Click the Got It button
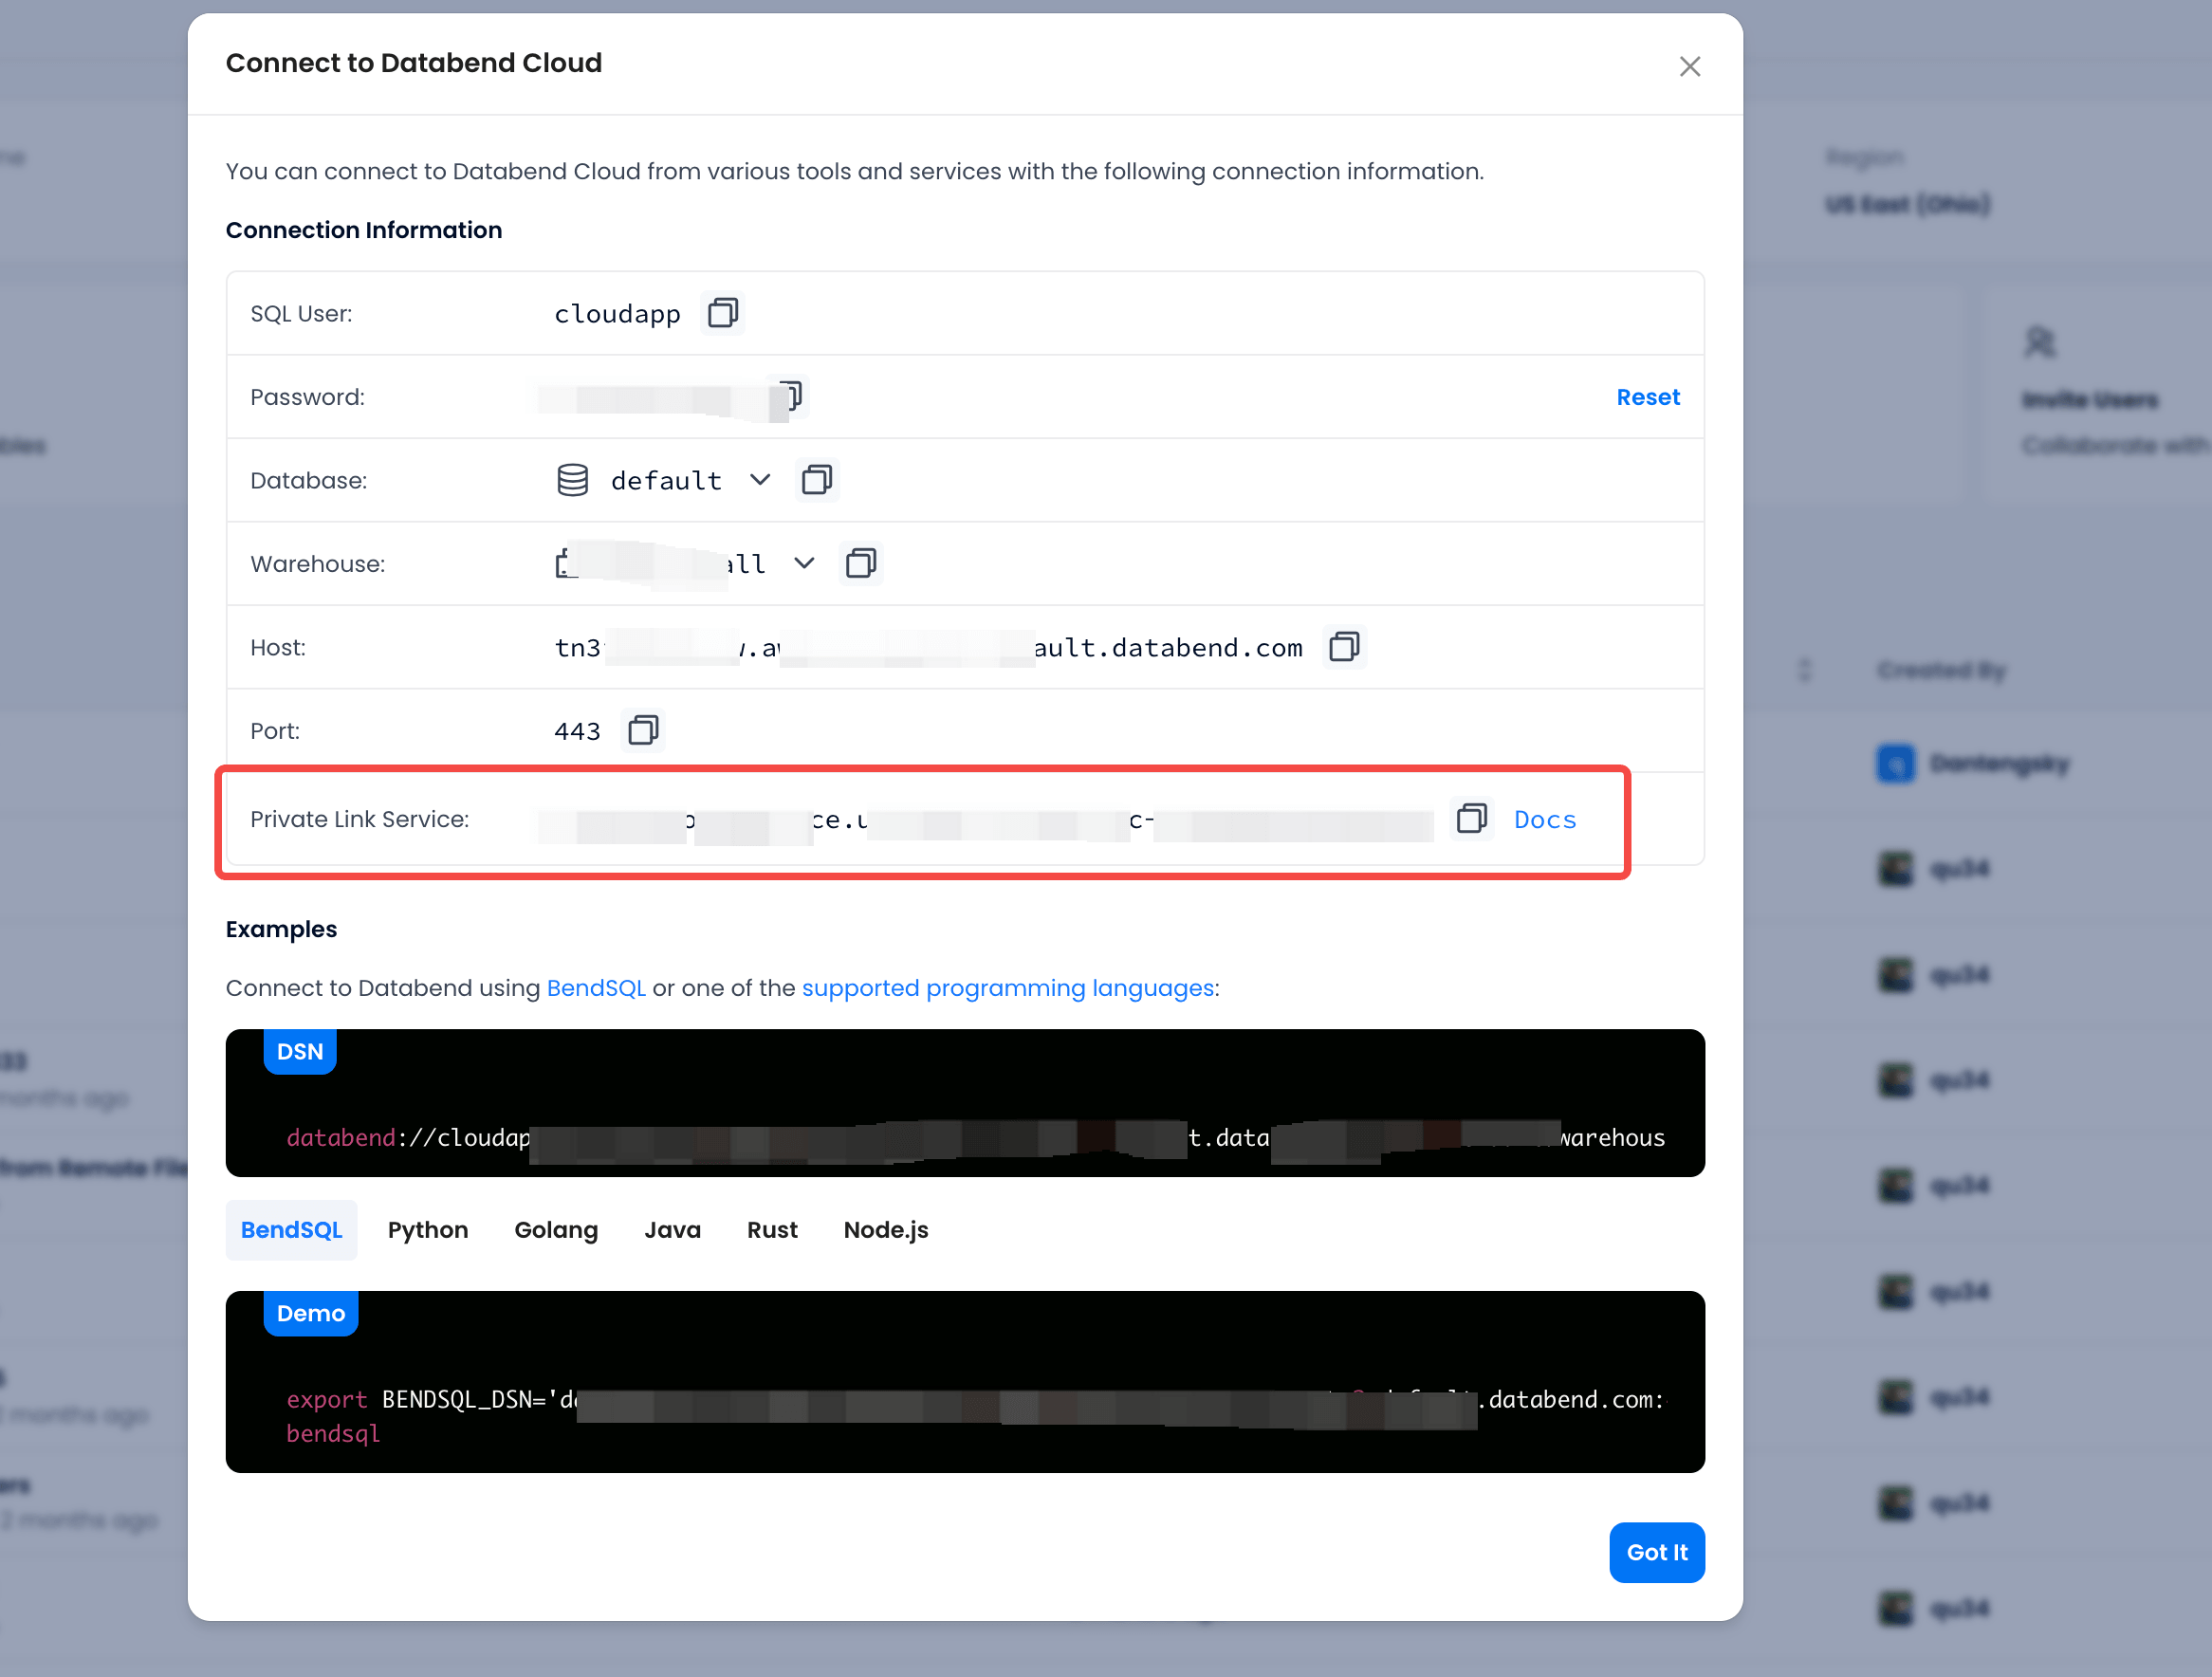 [x=1656, y=1552]
